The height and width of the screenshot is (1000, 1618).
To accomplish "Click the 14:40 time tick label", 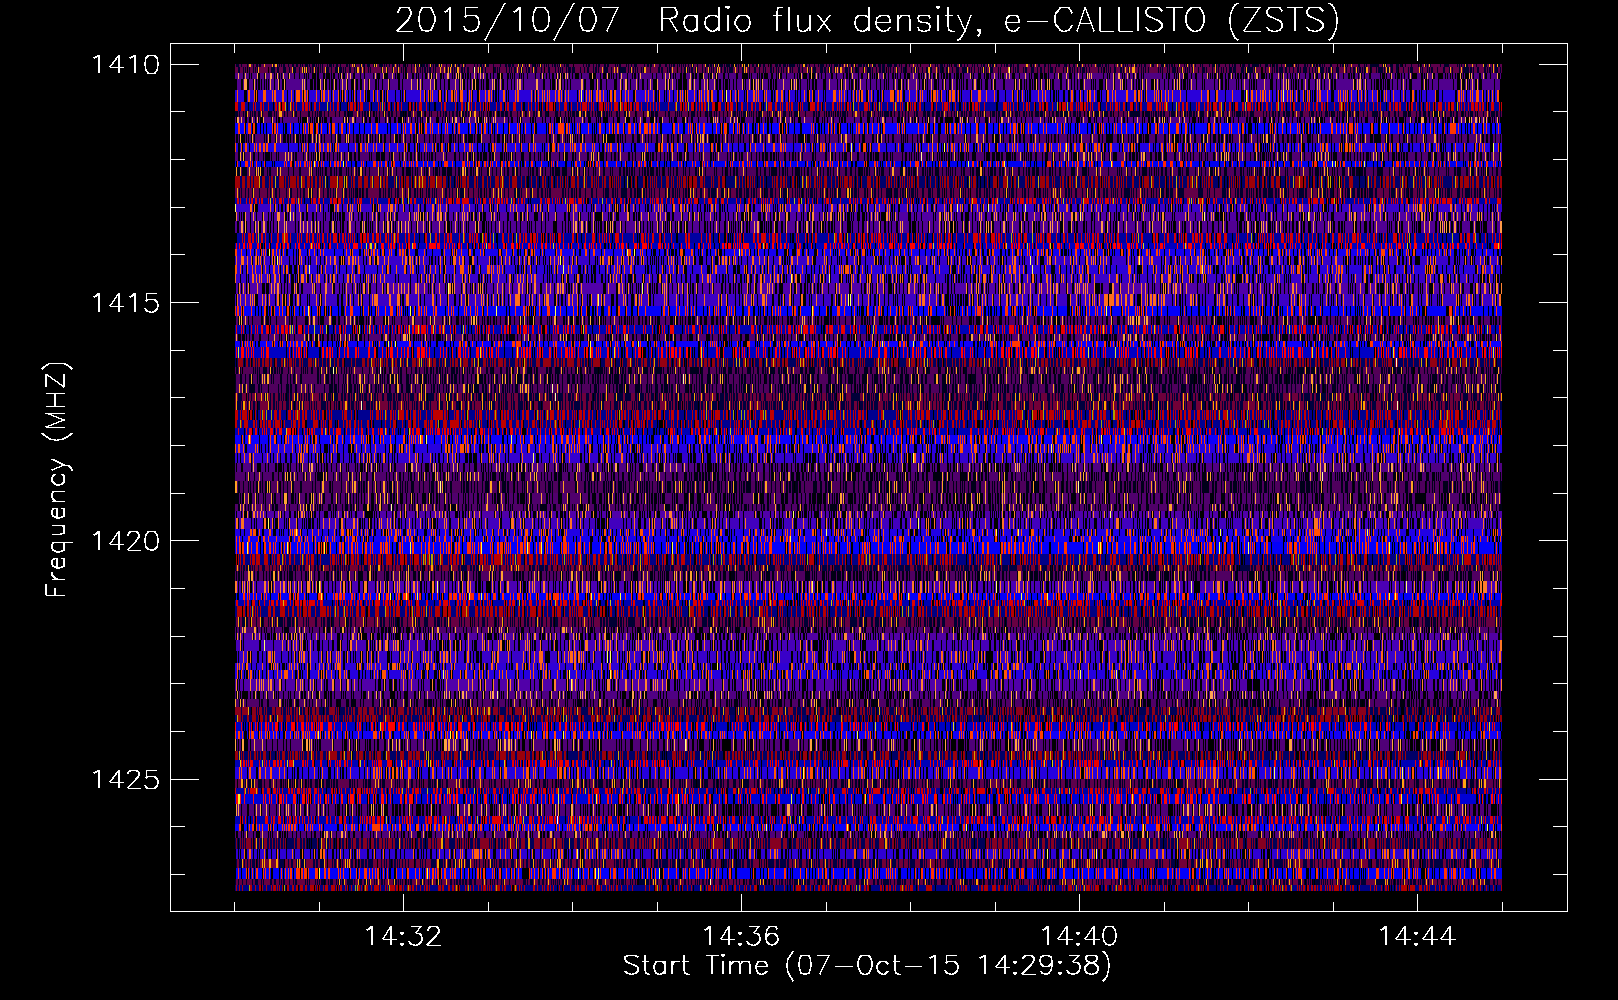I will pyautogui.click(x=1079, y=937).
